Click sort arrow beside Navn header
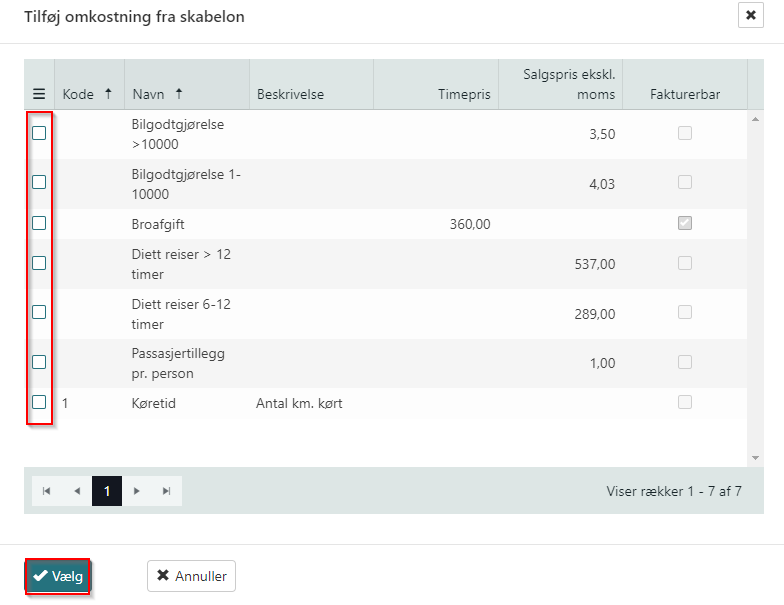This screenshot has height=605, width=784. coord(179,94)
